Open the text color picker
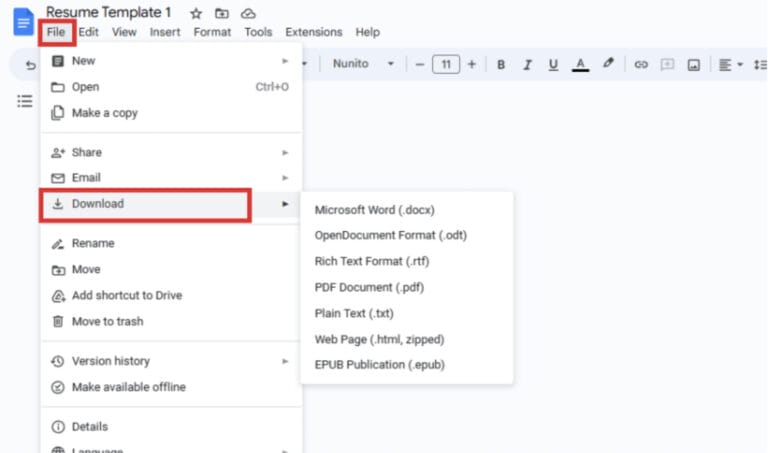The width and height of the screenshot is (768, 453). coord(580,65)
